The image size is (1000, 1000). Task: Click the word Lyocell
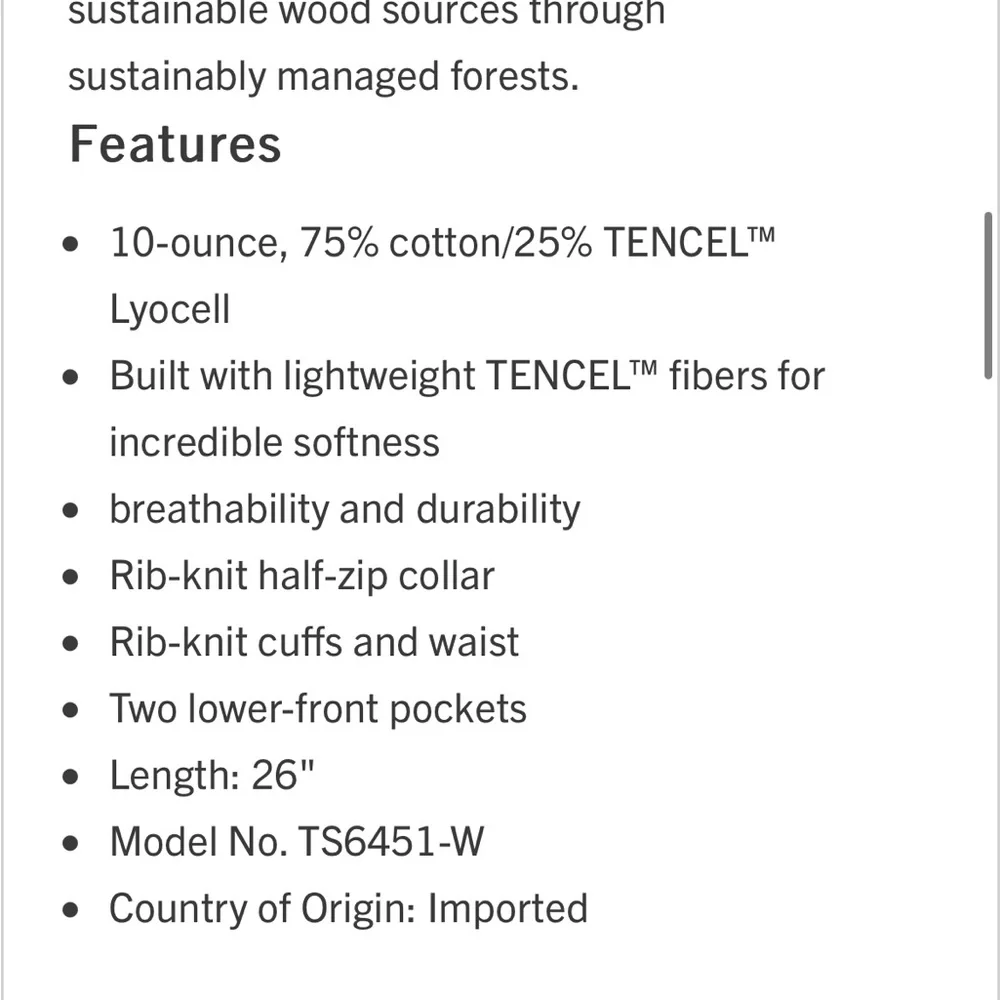click(x=170, y=310)
